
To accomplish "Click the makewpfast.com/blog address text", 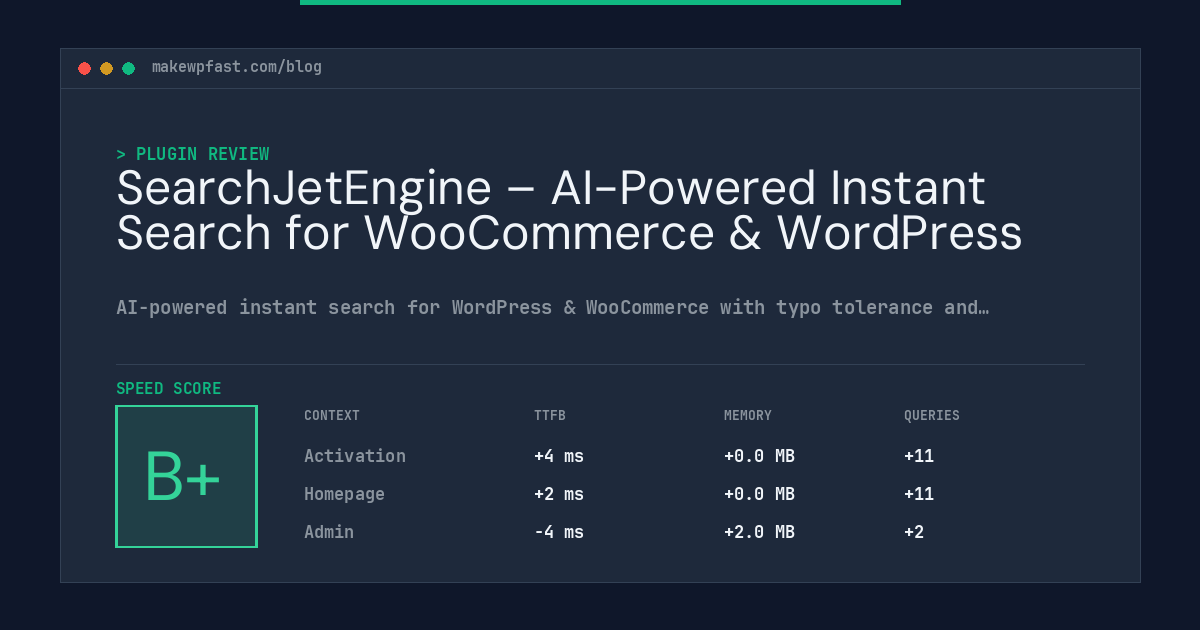I will (237, 67).
